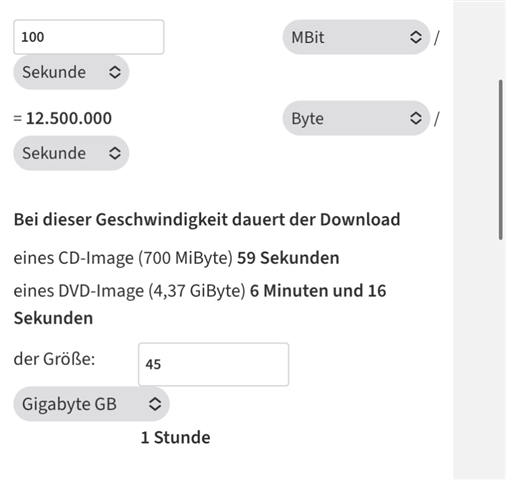Click the DVD-Image 6 Minuten result line

coord(200,304)
